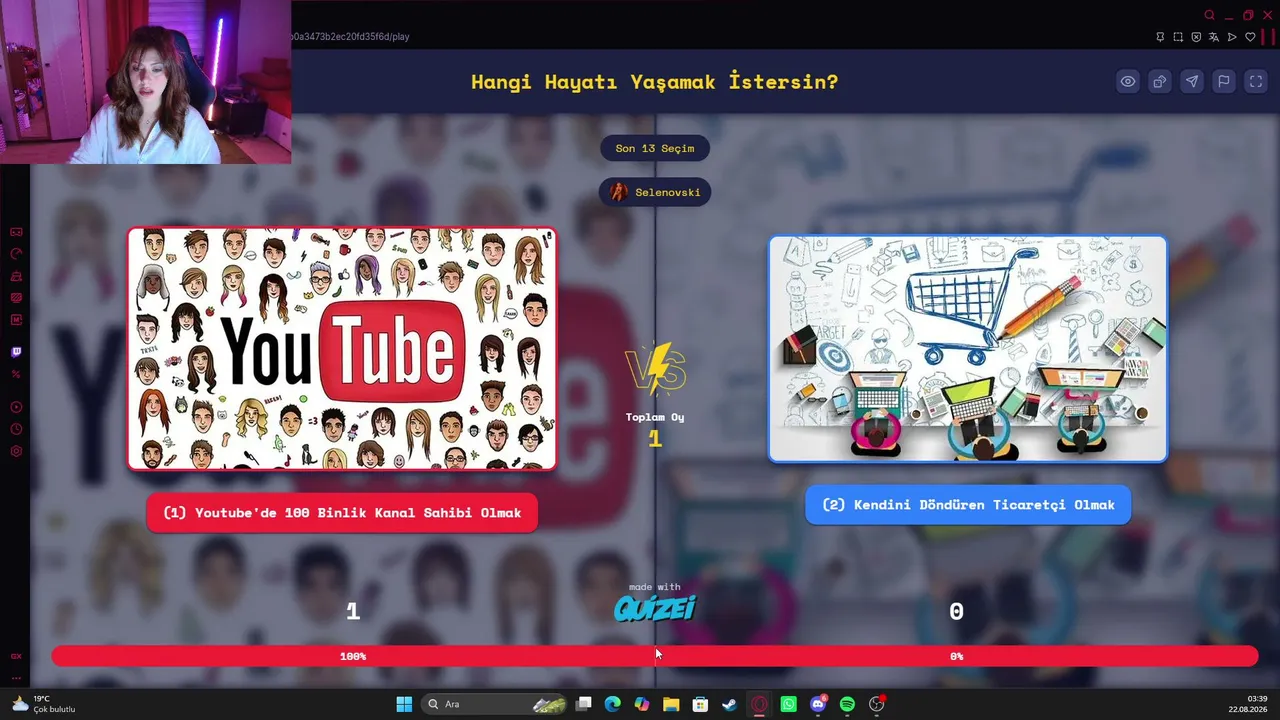Click the dice randomize button

pos(1160,82)
